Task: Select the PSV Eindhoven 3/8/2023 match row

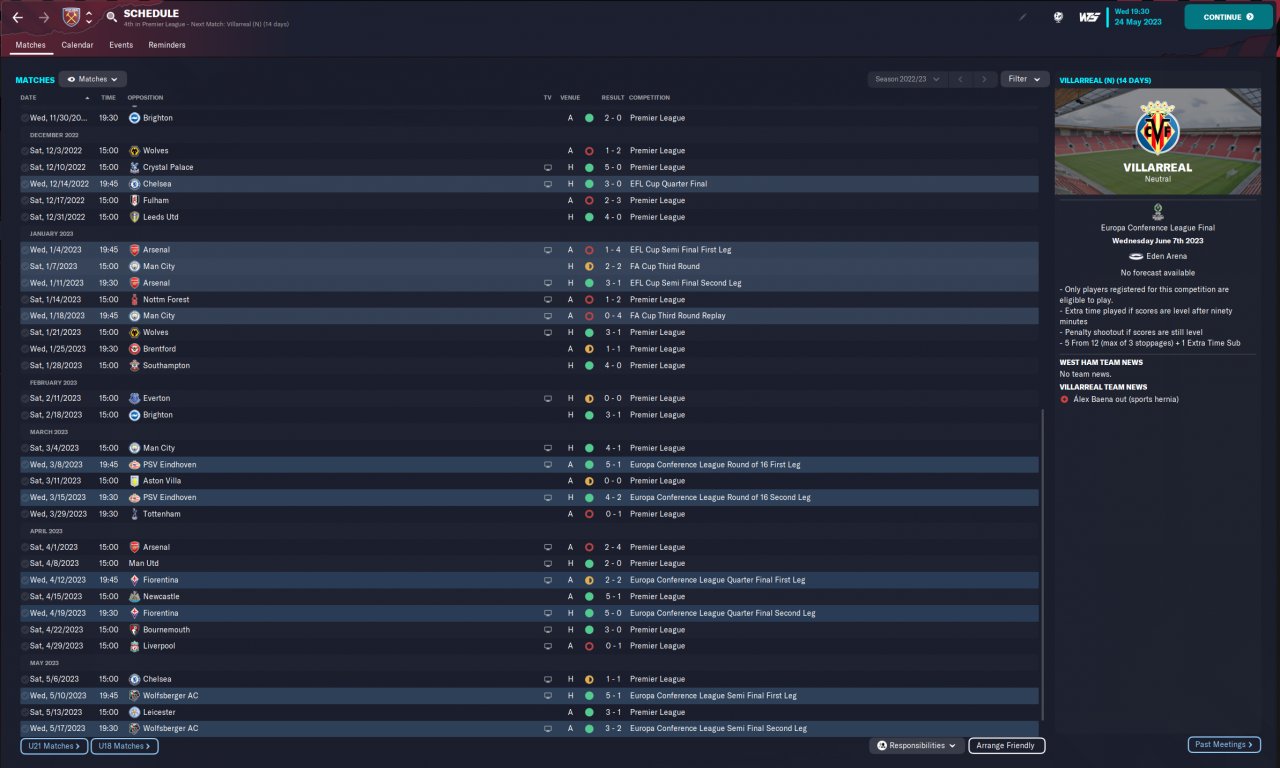Action: click(529, 464)
